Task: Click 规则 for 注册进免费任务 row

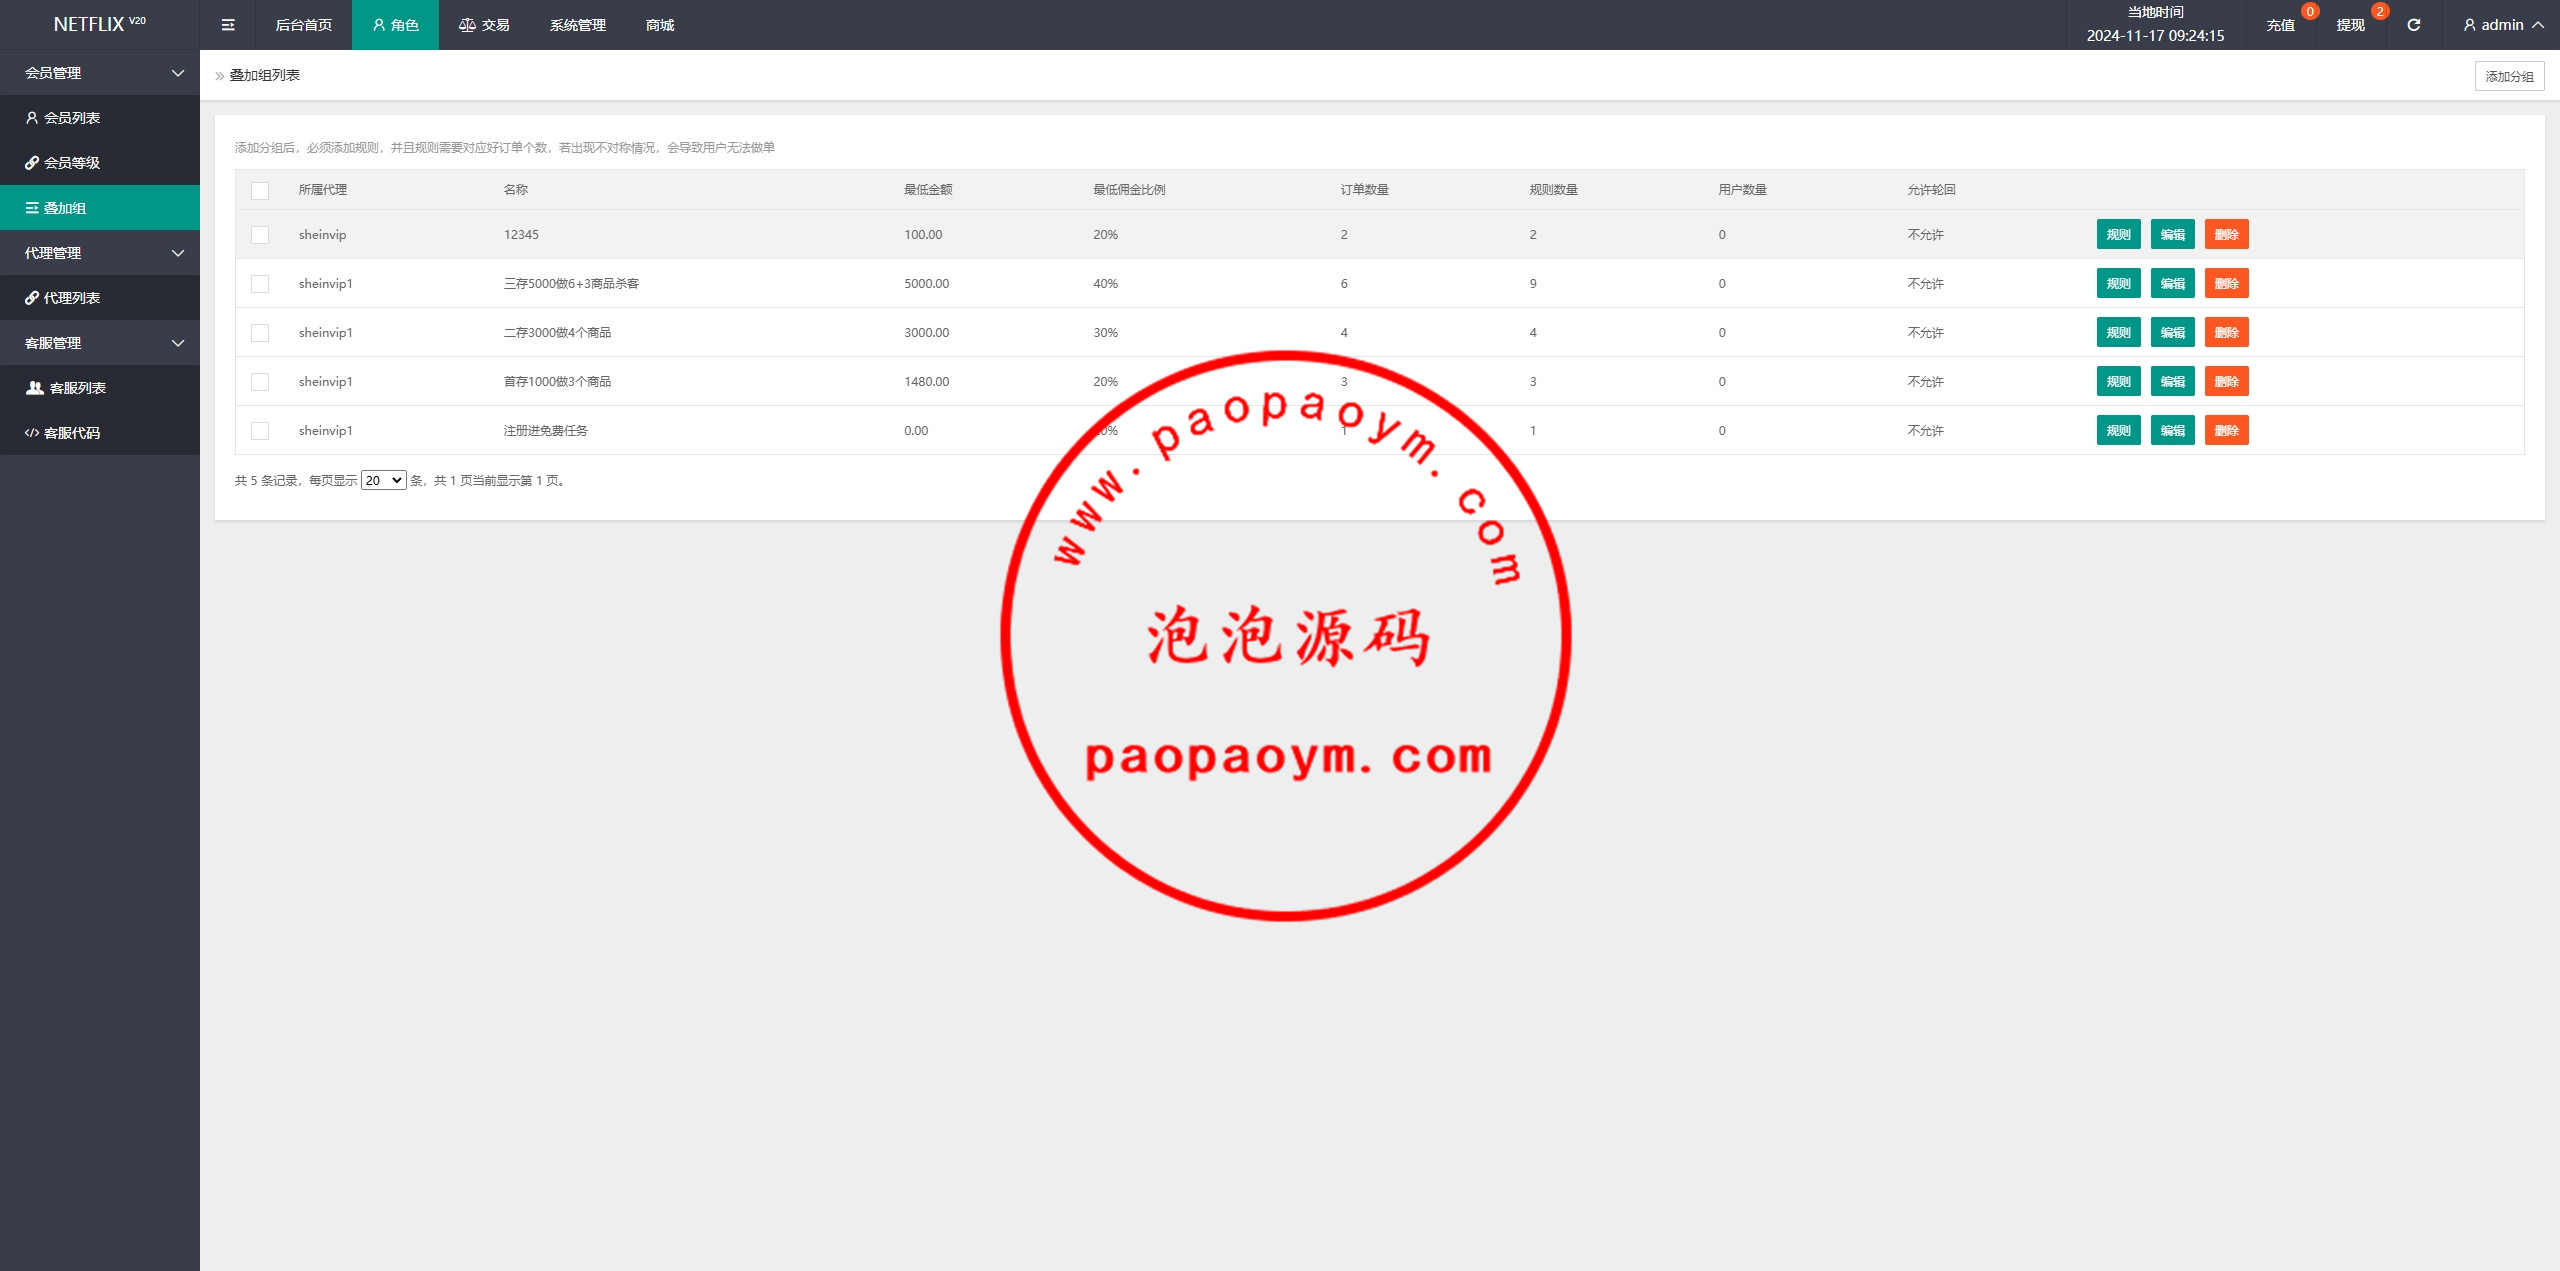Action: coord(2119,431)
